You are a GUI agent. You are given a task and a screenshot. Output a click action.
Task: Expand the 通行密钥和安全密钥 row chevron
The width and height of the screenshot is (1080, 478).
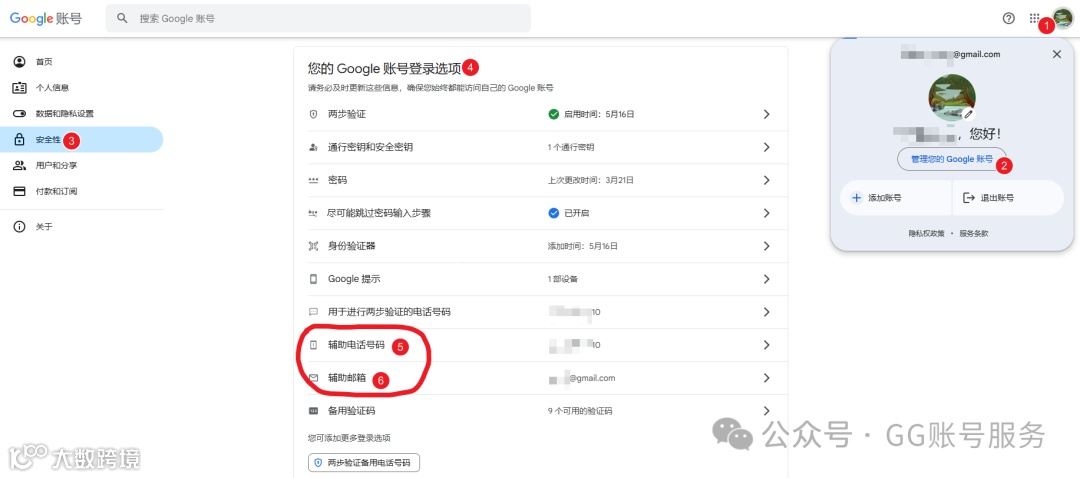tap(766, 147)
